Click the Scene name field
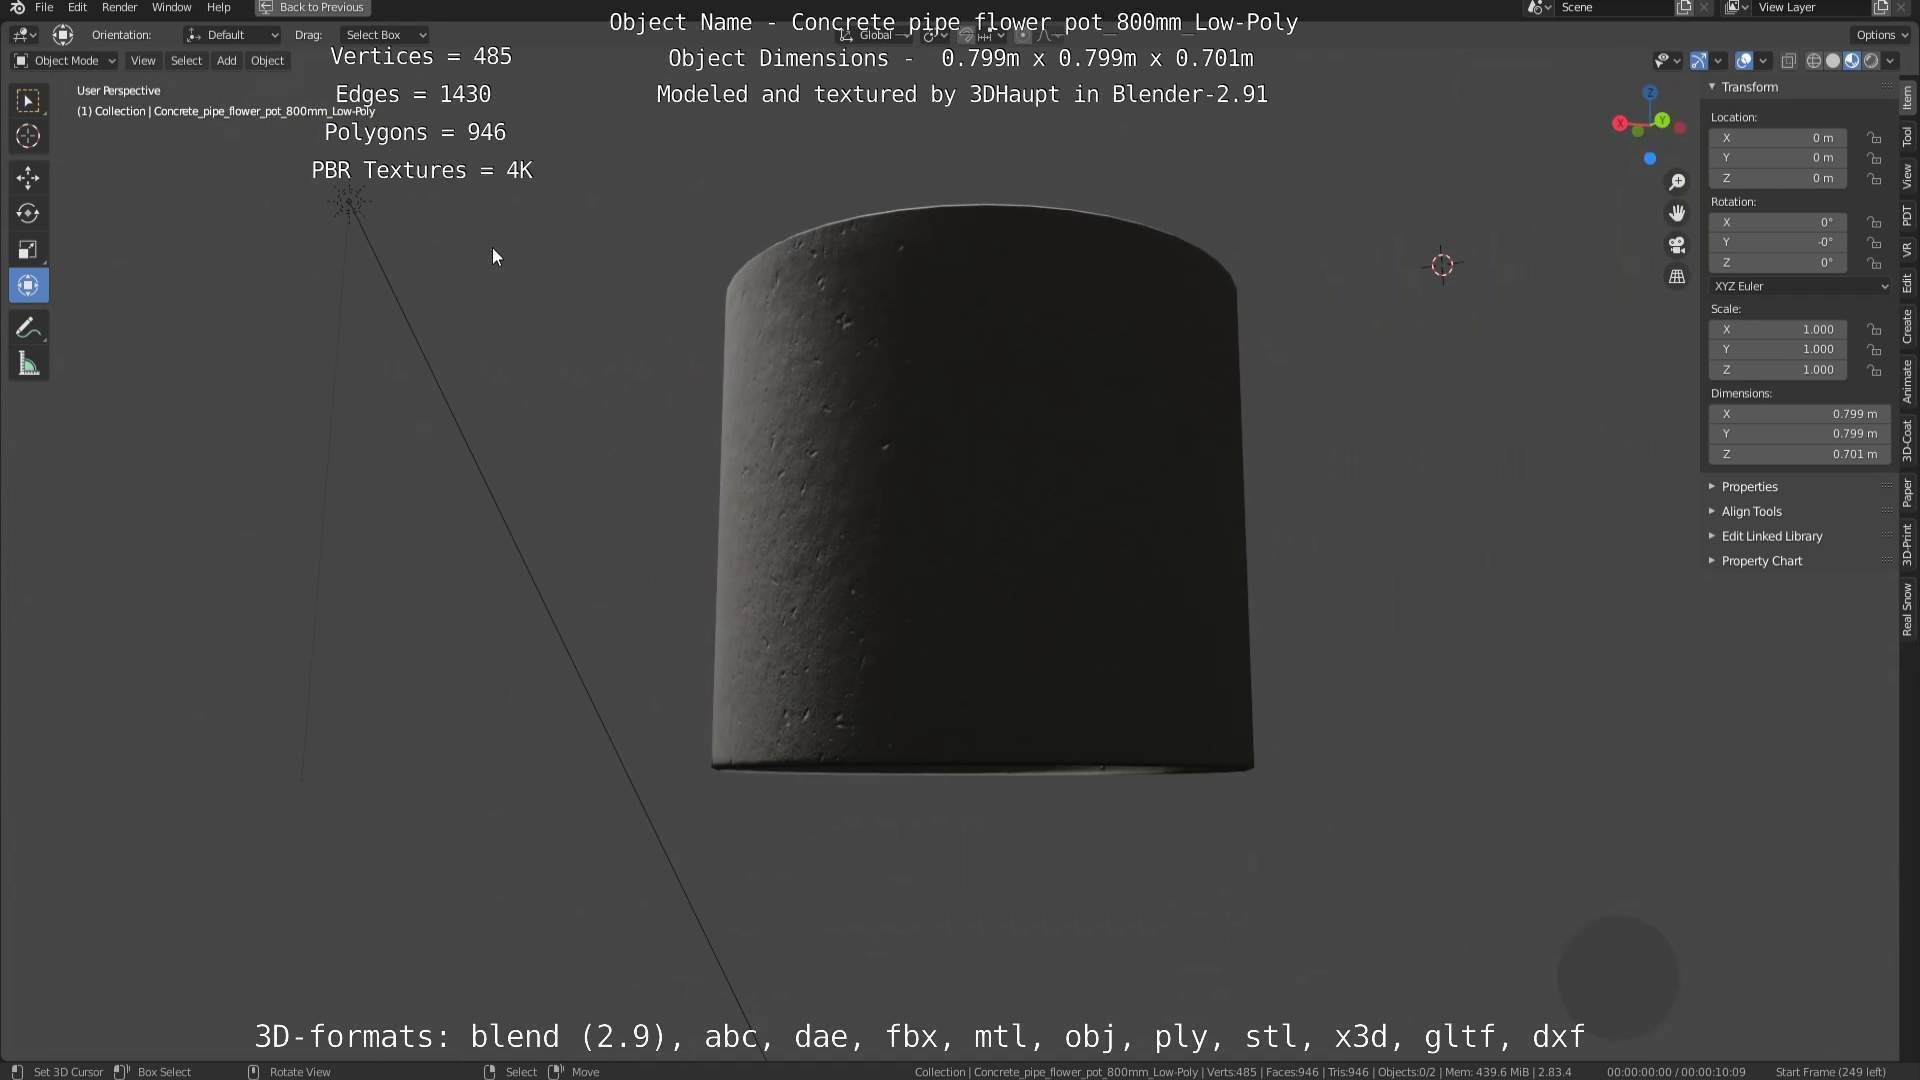The width and height of the screenshot is (1920, 1080). coord(1613,7)
